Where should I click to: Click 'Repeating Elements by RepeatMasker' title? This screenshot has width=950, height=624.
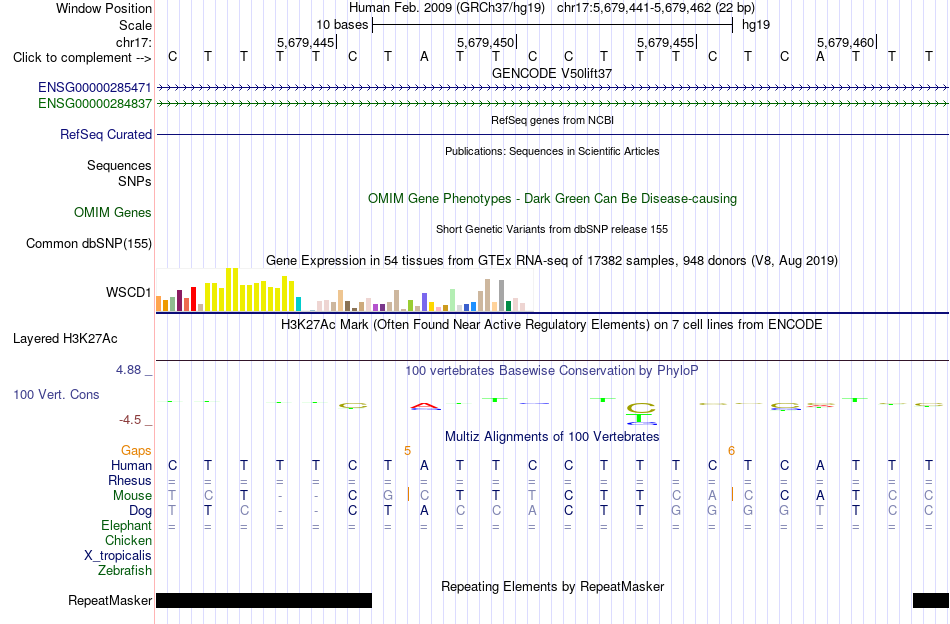552,586
